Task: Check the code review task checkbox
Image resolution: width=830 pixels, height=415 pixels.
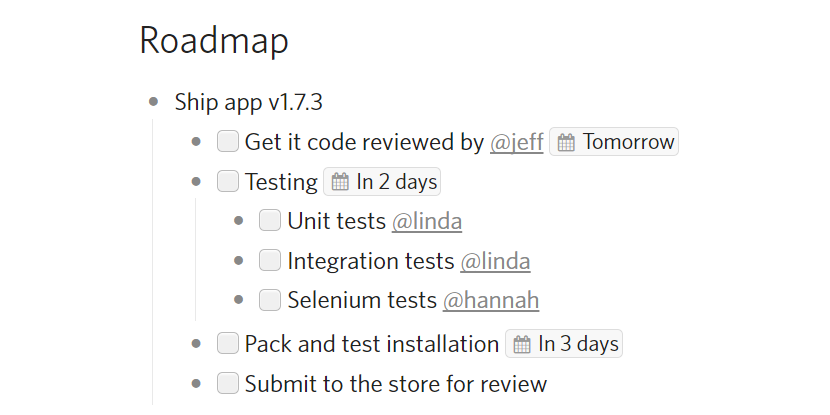Action: (x=228, y=141)
